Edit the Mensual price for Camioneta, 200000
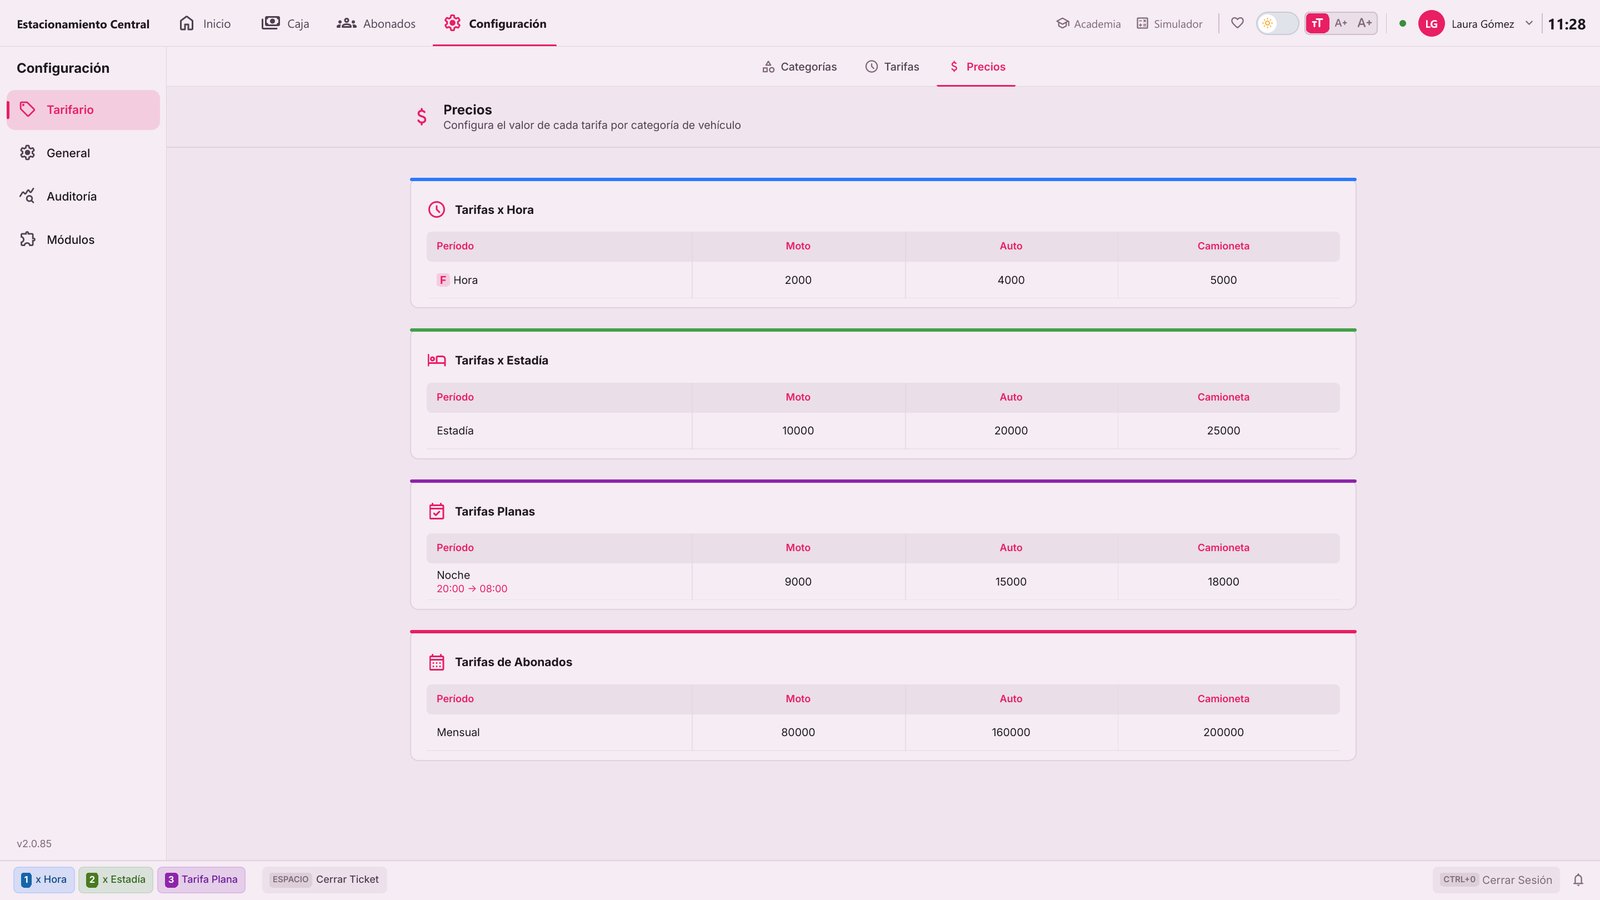 coord(1223,733)
